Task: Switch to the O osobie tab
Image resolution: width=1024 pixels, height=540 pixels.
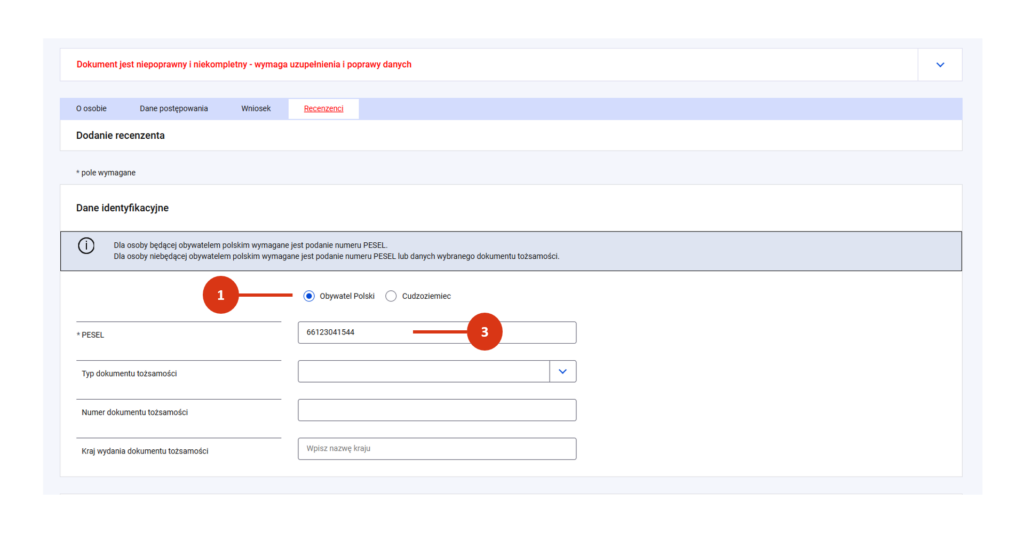Action: (91, 109)
